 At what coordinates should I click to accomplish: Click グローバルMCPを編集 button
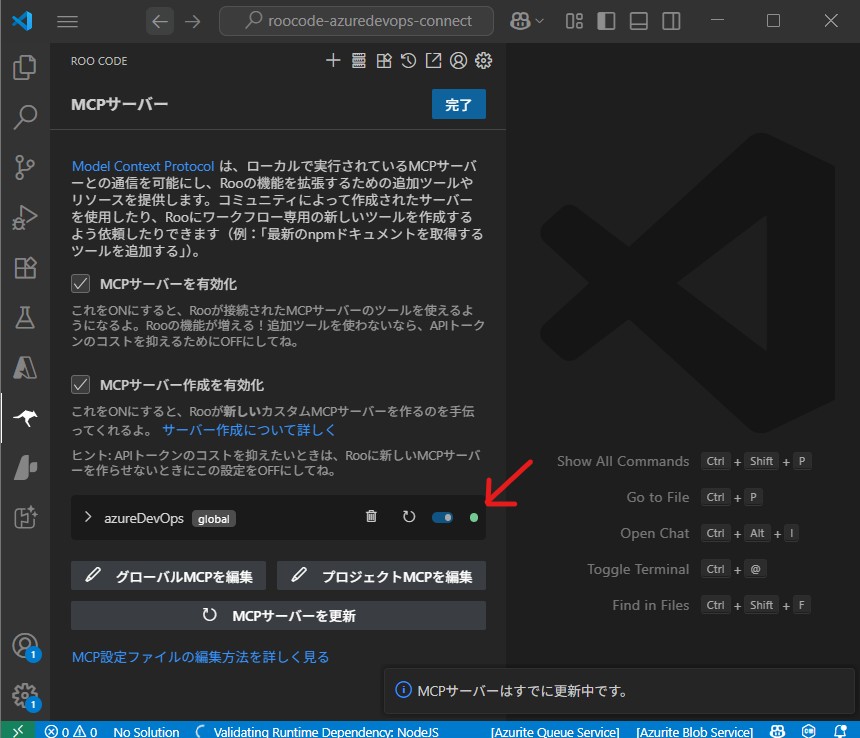(x=168, y=576)
